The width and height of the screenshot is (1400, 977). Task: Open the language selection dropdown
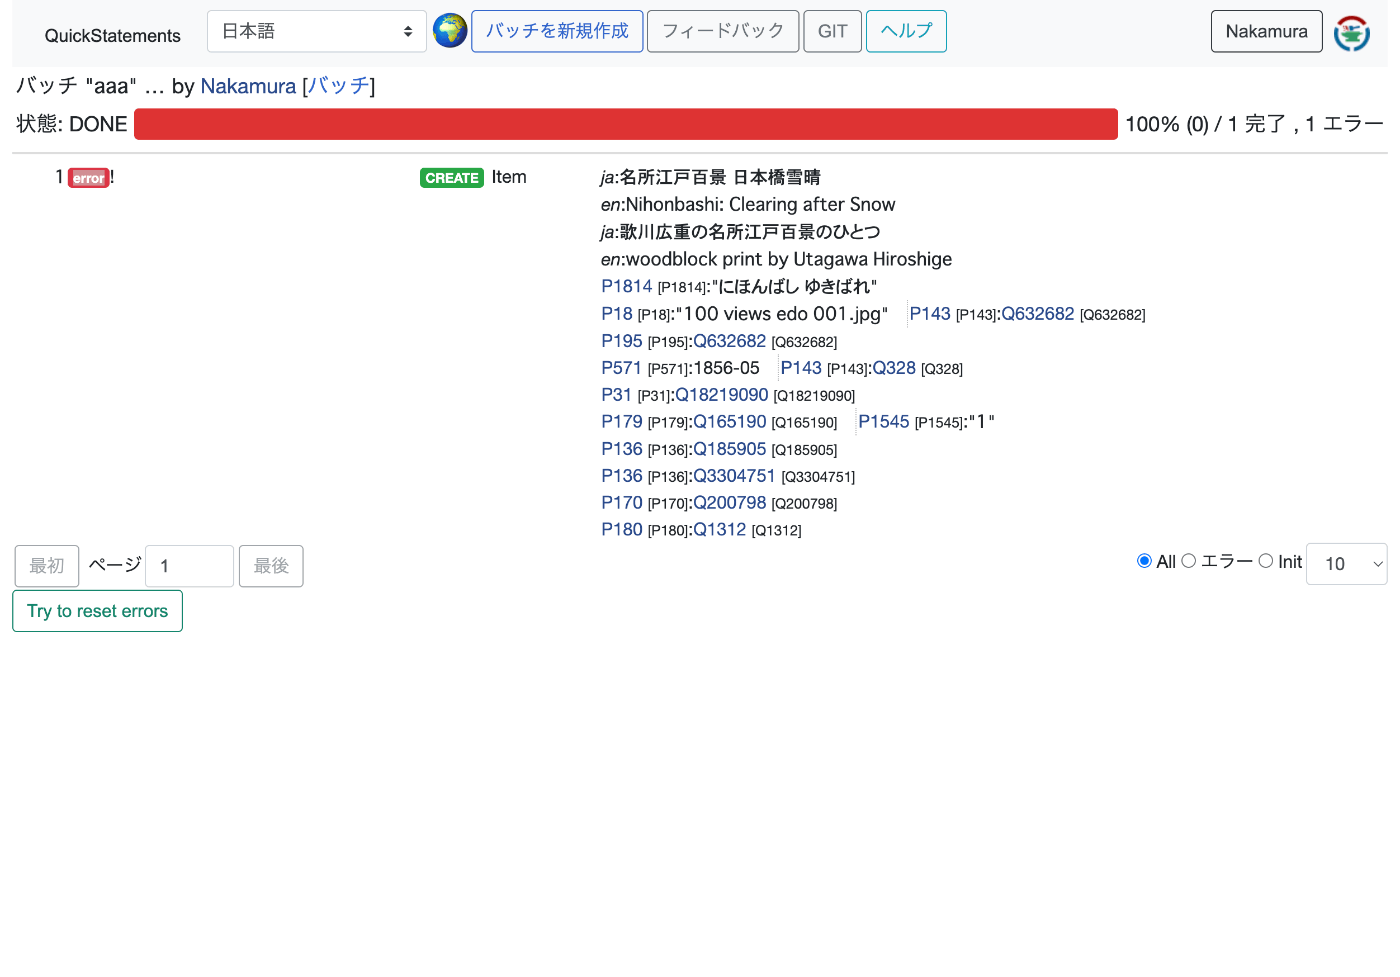pyautogui.click(x=316, y=31)
